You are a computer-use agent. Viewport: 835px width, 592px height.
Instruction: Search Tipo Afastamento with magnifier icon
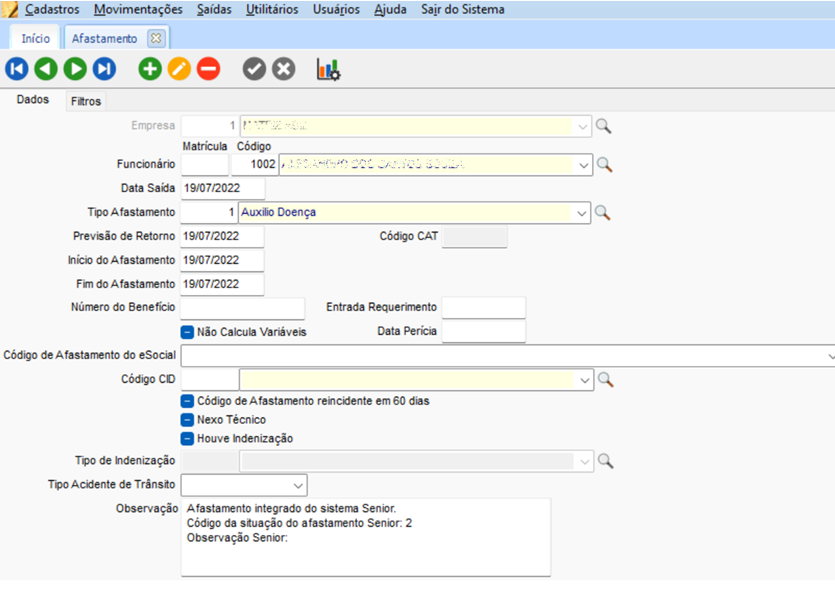click(x=604, y=213)
